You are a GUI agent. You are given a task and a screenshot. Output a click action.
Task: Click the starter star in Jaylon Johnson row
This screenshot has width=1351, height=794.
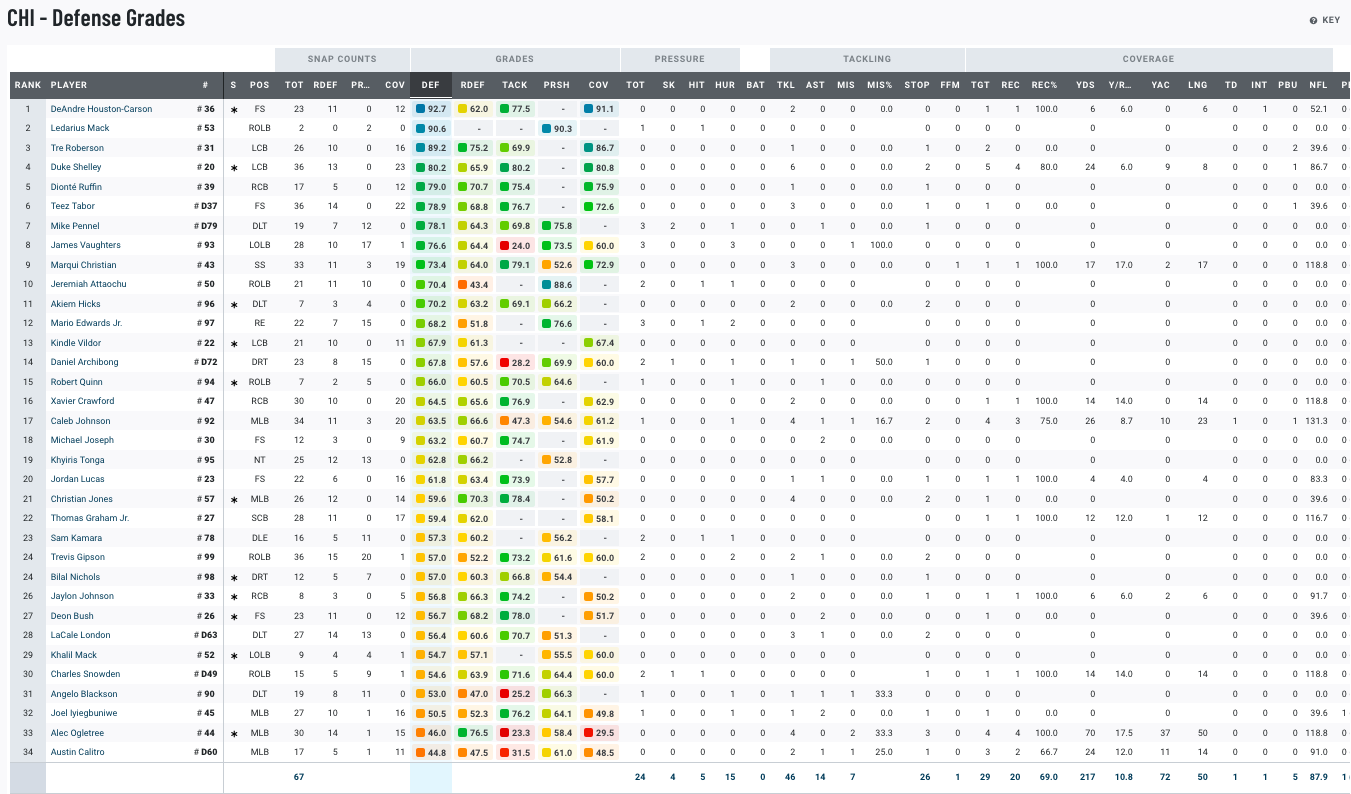tap(234, 597)
